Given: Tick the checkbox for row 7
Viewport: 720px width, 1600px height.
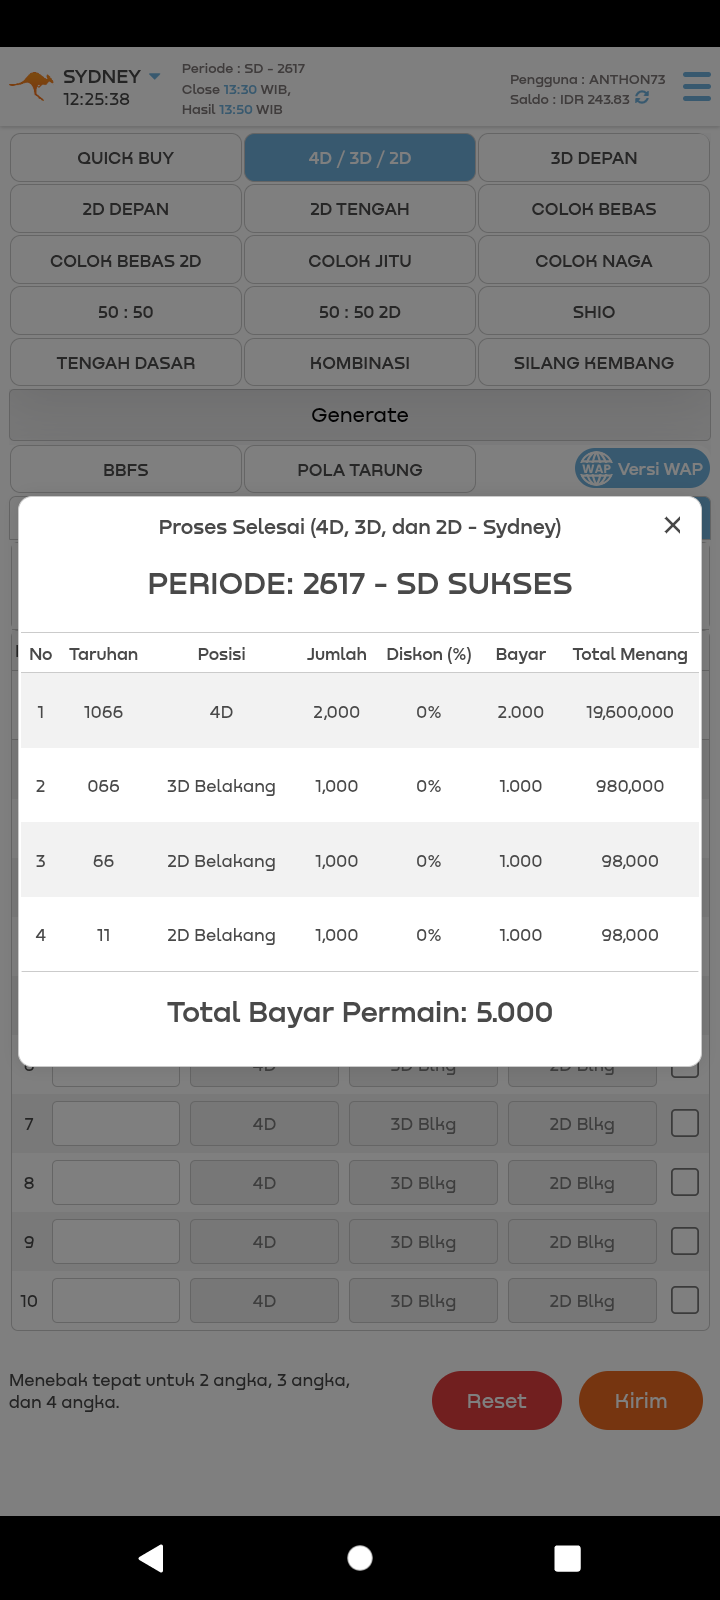Looking at the screenshot, I should point(685,1124).
